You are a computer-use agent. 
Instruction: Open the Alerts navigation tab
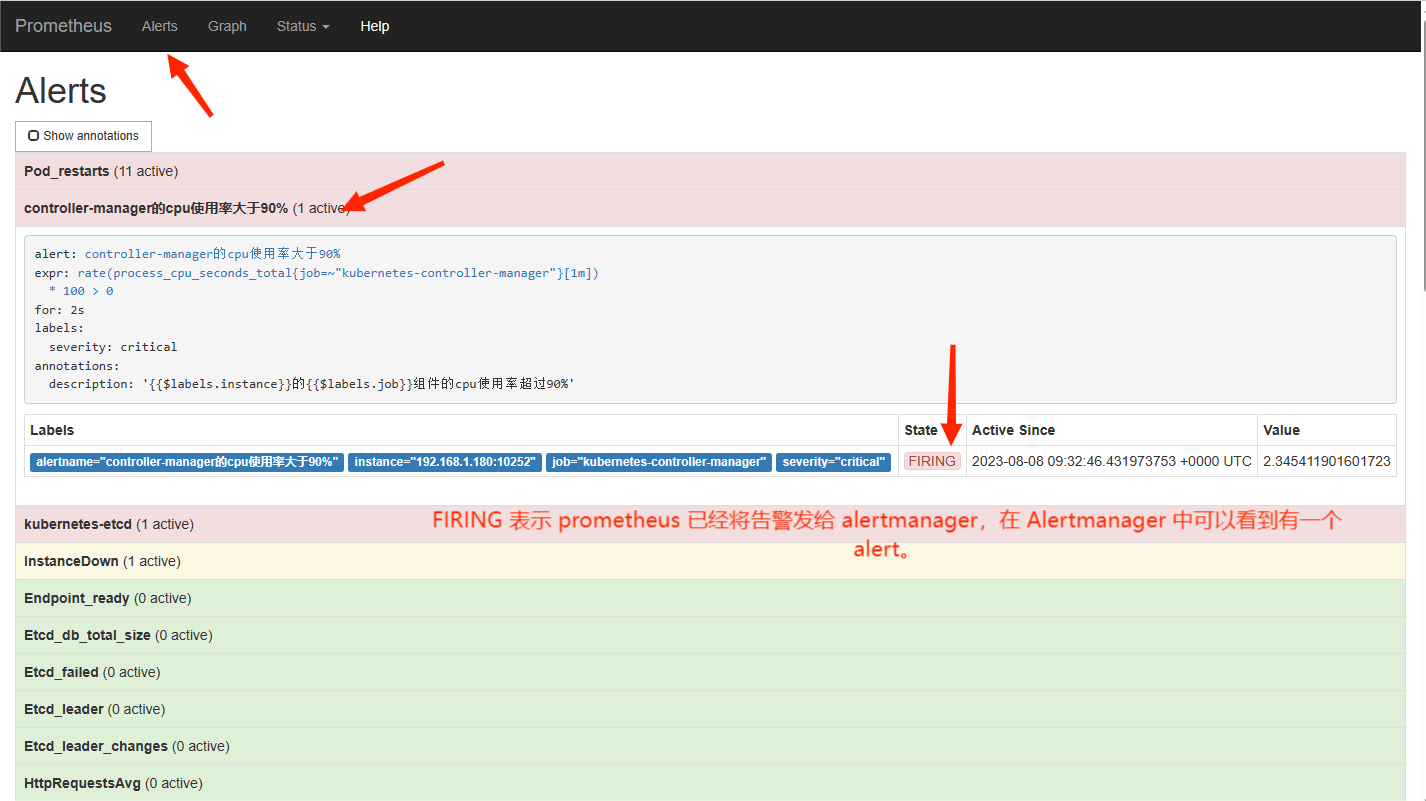160,26
